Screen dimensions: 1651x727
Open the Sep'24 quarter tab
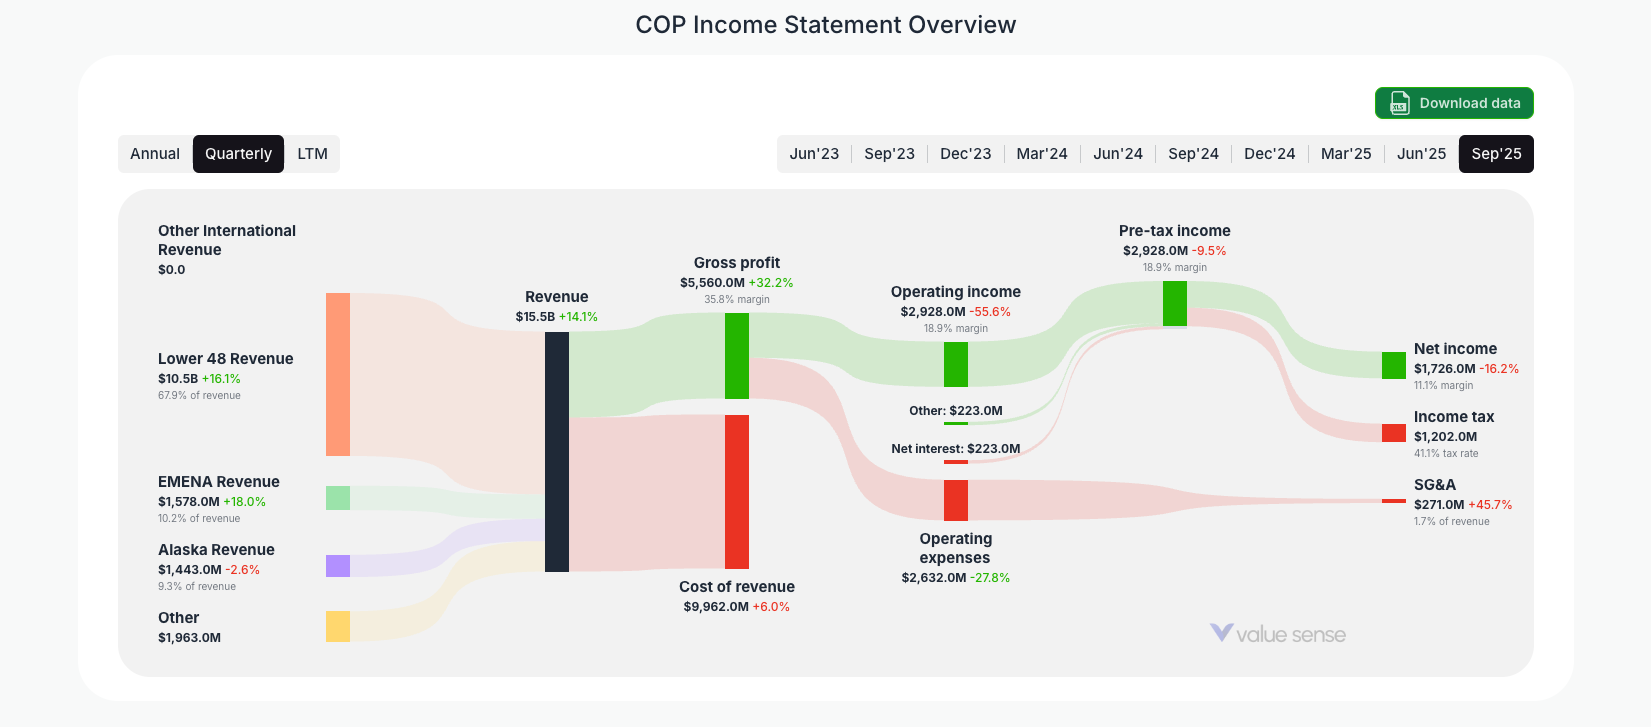click(x=1193, y=153)
